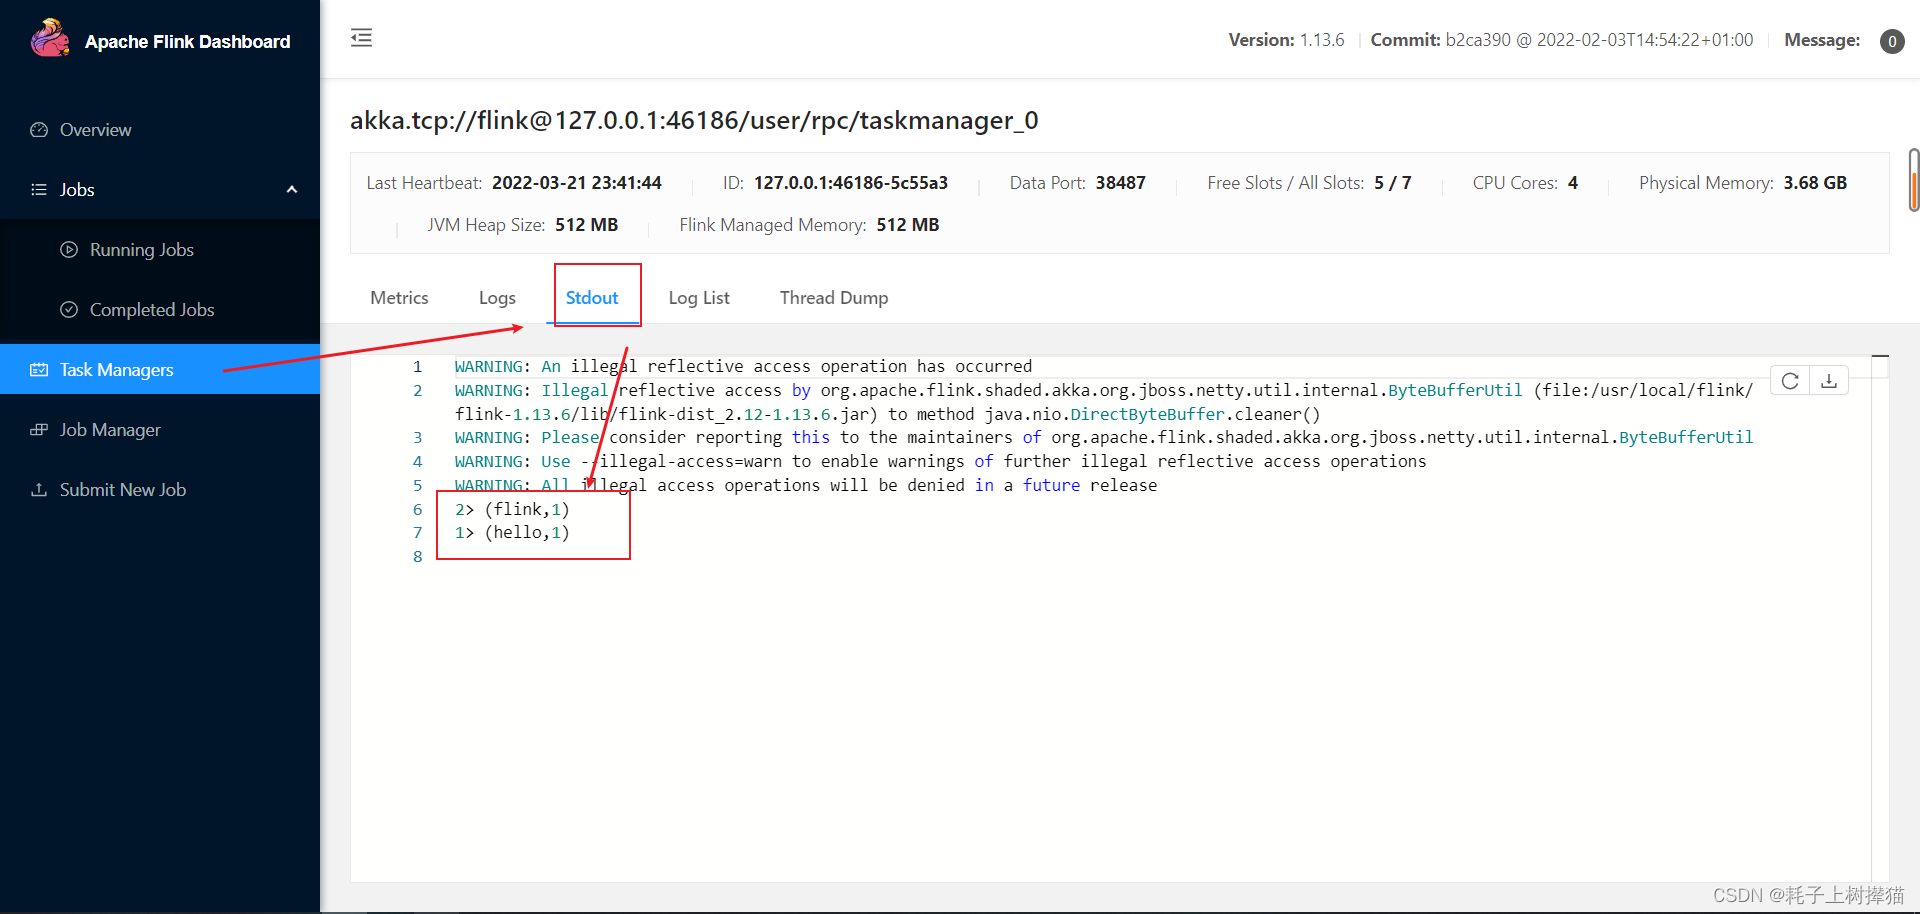Click the ByteBufferUtil text on line 2
The height and width of the screenshot is (914, 1920).
coord(1455,391)
